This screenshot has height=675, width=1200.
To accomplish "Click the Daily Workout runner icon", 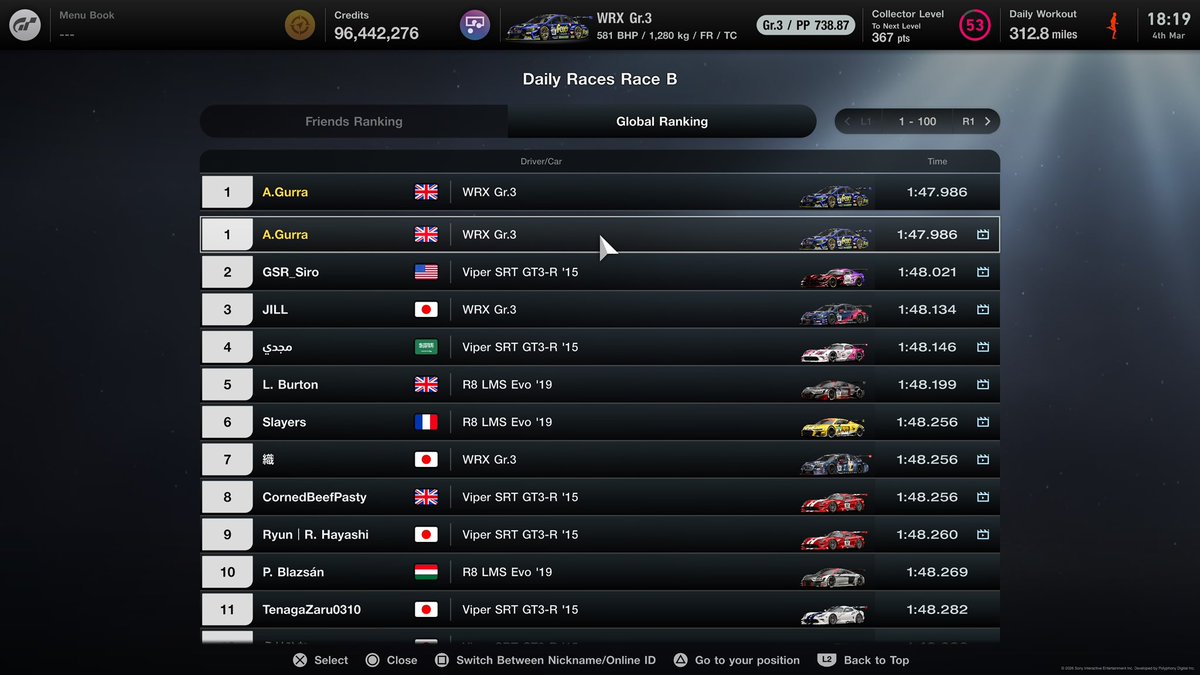I will (x=1113, y=25).
